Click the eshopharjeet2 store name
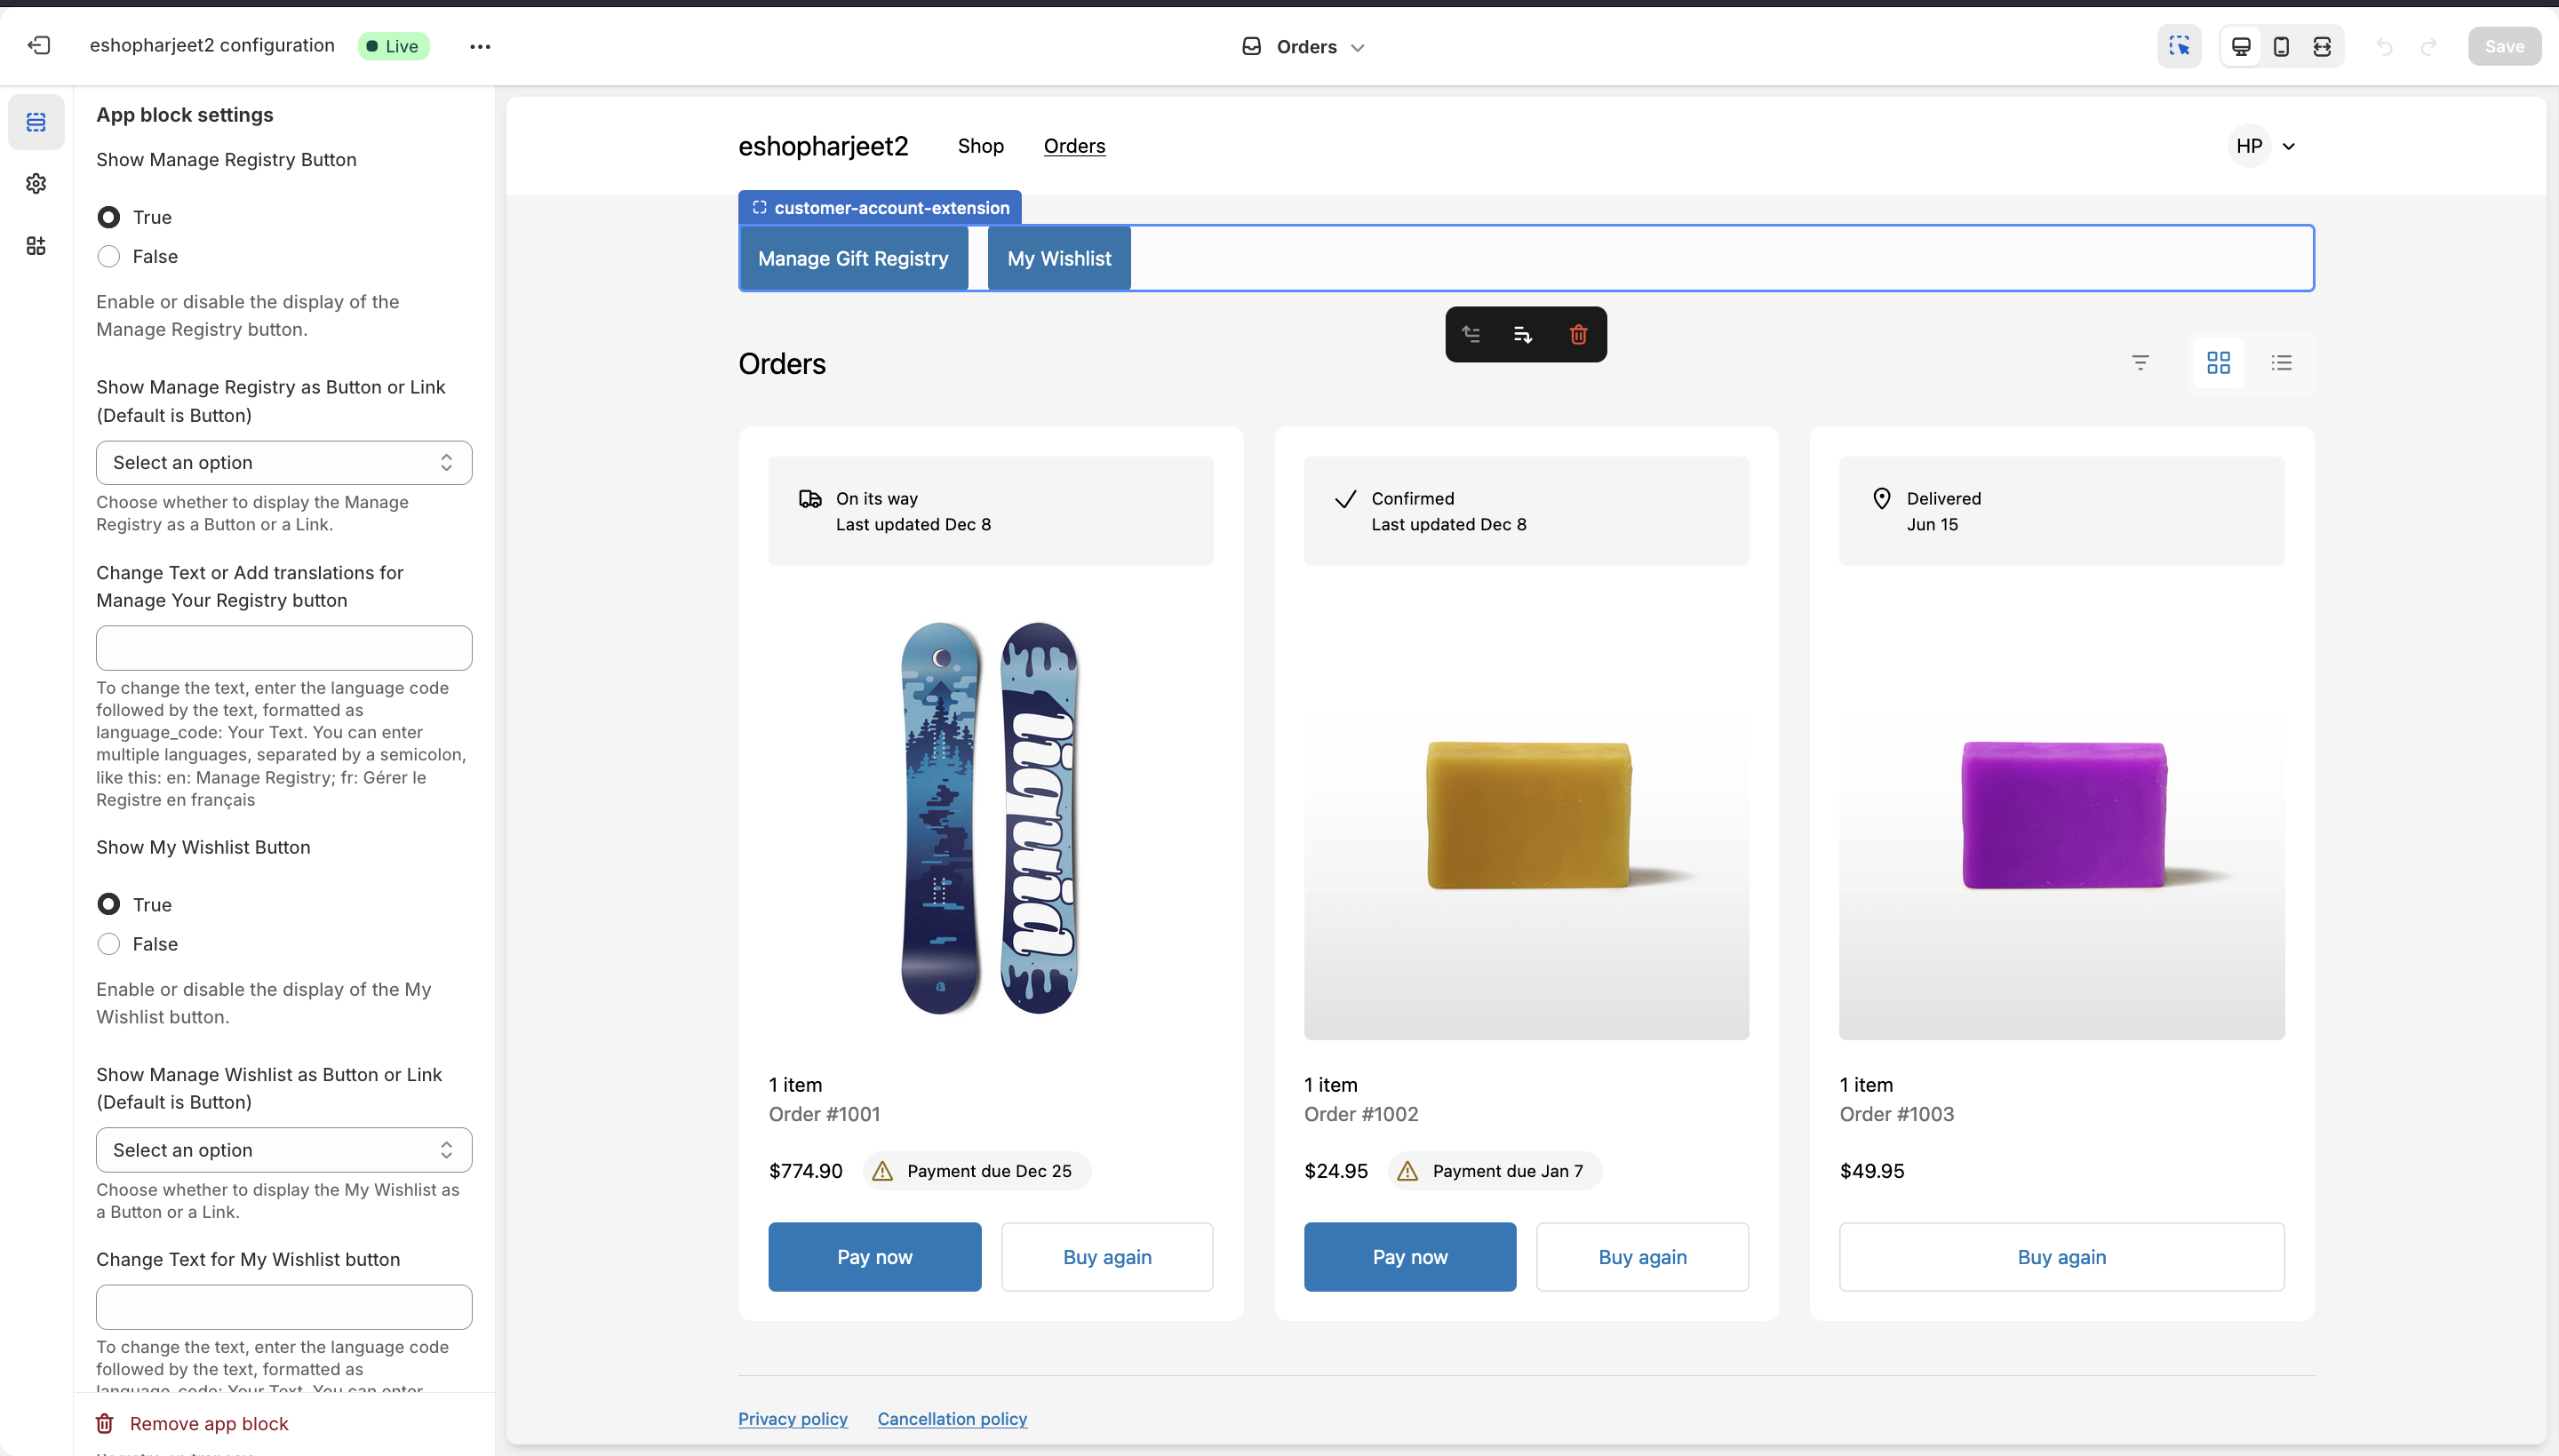2559x1456 pixels. [x=823, y=146]
